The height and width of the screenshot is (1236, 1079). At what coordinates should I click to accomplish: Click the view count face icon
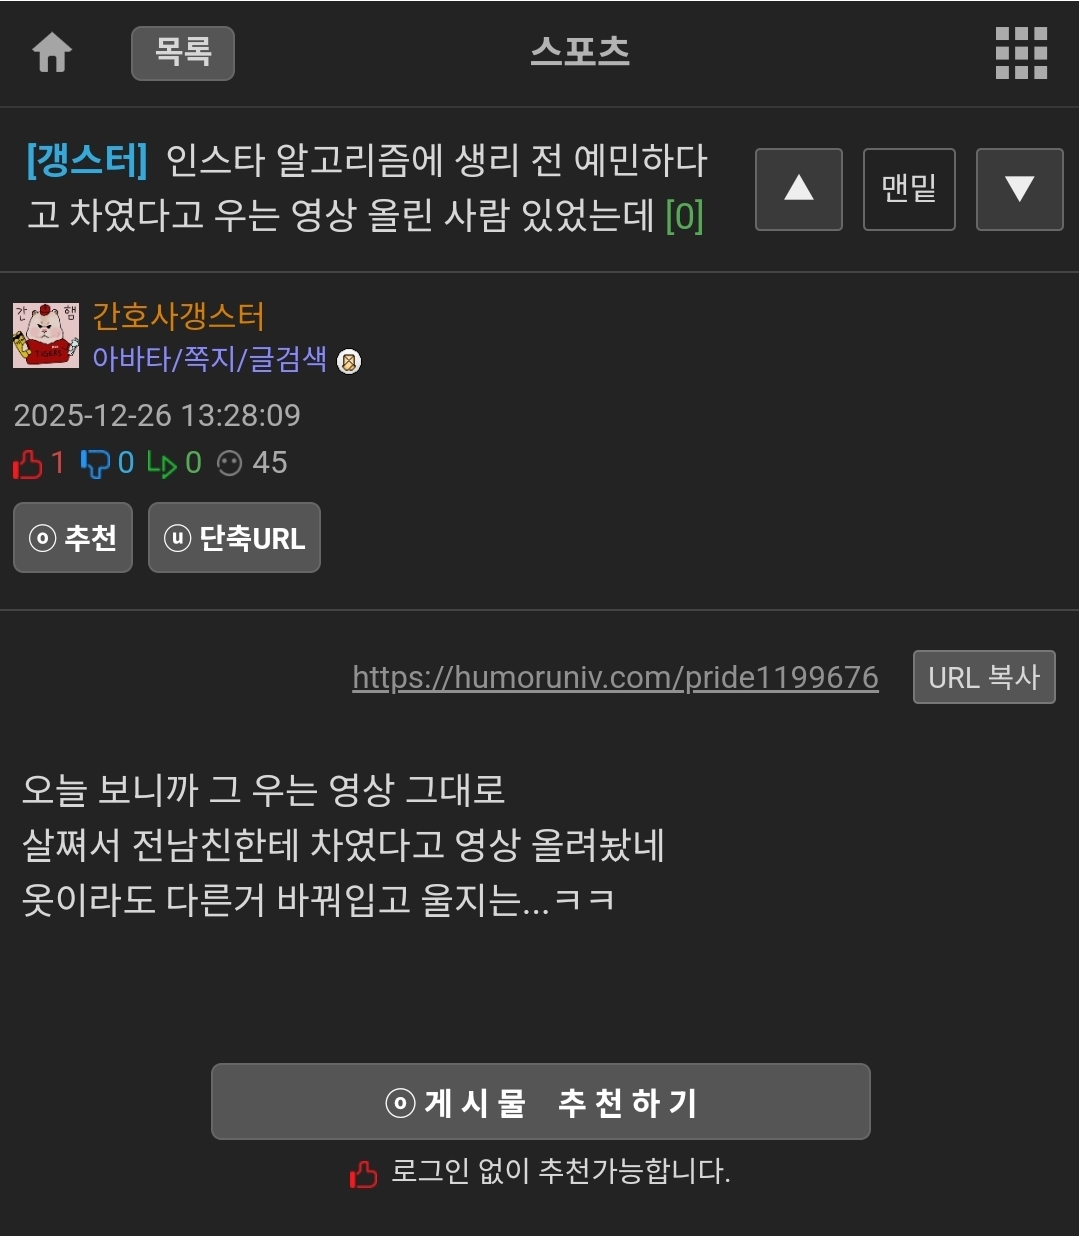click(230, 463)
